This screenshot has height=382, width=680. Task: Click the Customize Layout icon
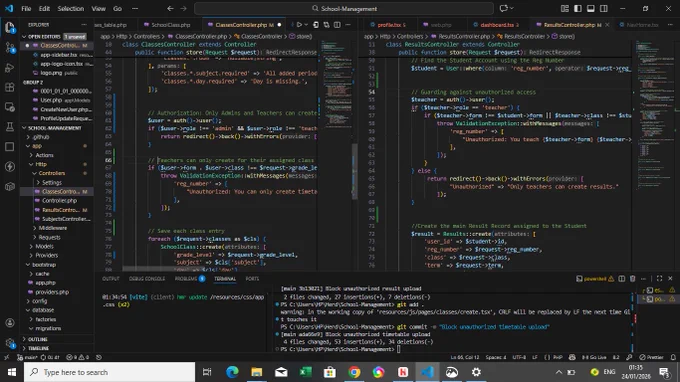coord(565,8)
